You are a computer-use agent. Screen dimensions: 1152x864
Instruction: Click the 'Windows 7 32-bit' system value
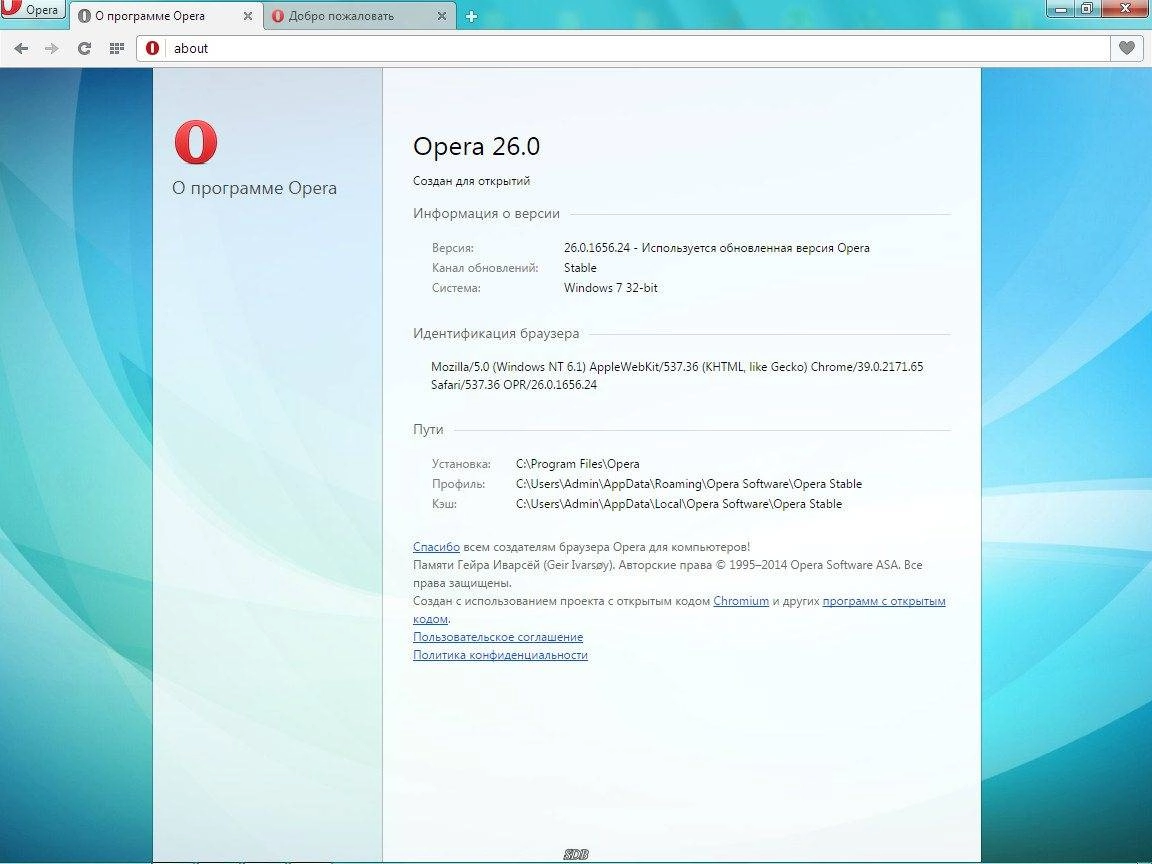coord(611,288)
